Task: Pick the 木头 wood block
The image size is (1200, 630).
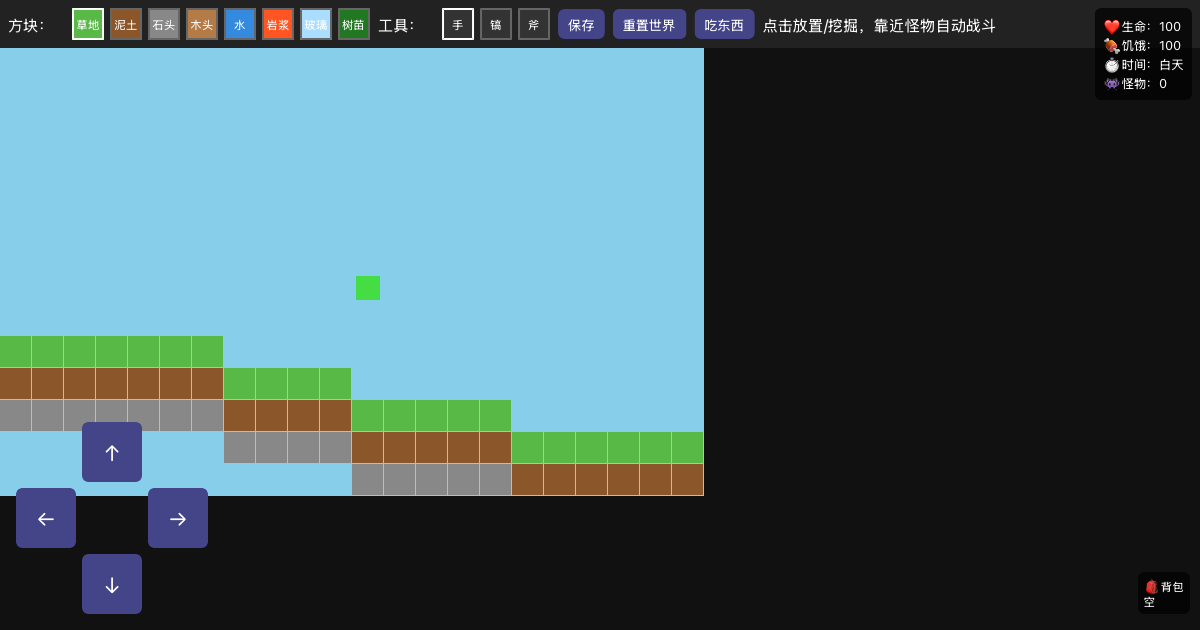Action: pos(202,24)
